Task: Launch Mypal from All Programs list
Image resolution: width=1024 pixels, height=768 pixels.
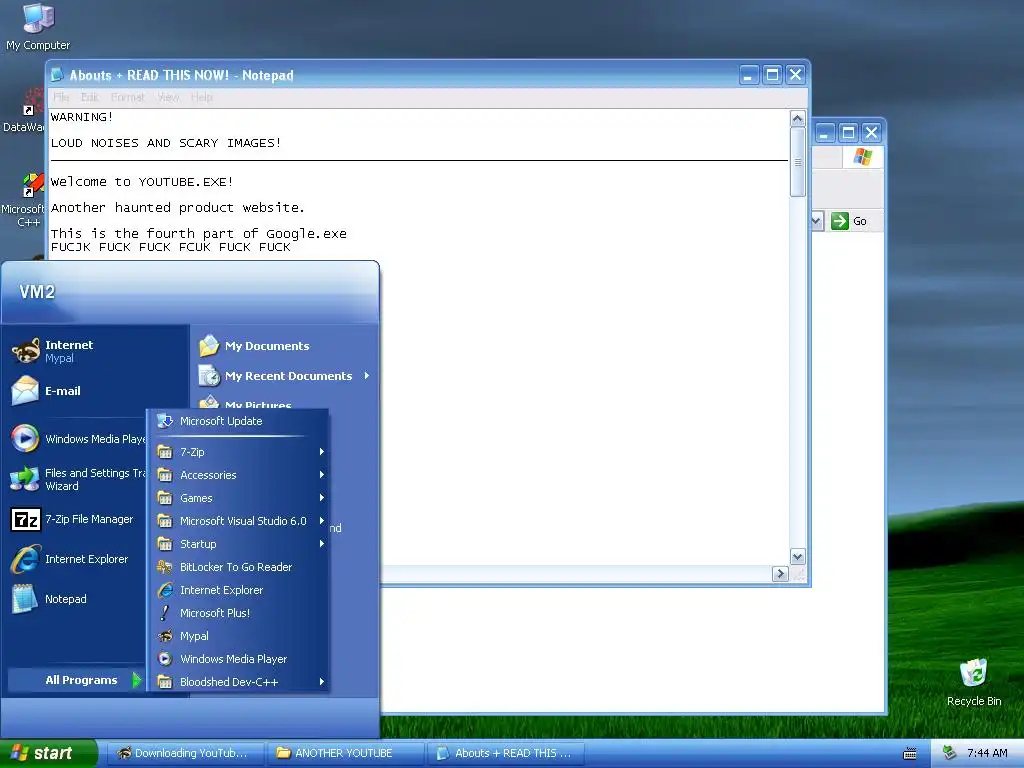Action: pyautogui.click(x=238, y=636)
